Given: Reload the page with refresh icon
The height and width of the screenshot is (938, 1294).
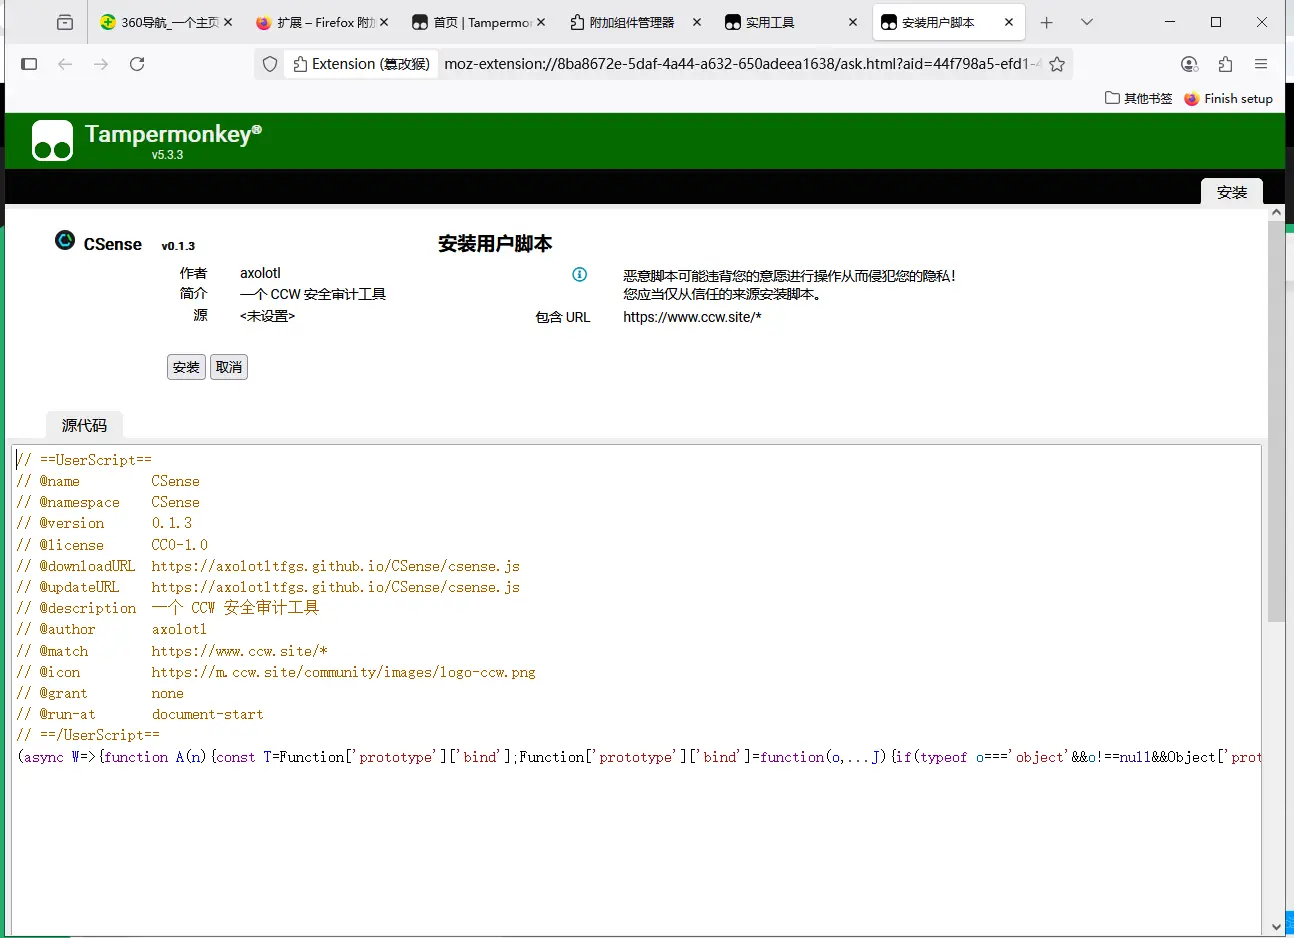Looking at the screenshot, I should tap(137, 64).
